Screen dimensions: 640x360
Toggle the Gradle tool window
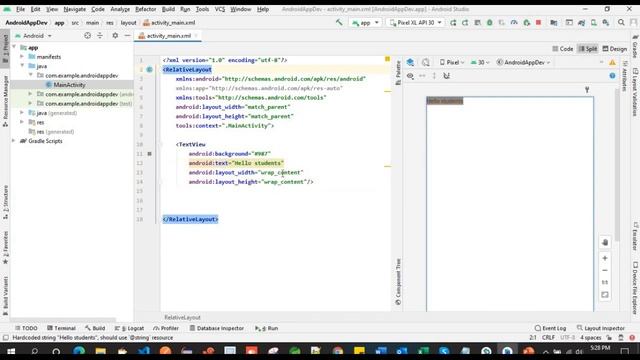tap(635, 46)
